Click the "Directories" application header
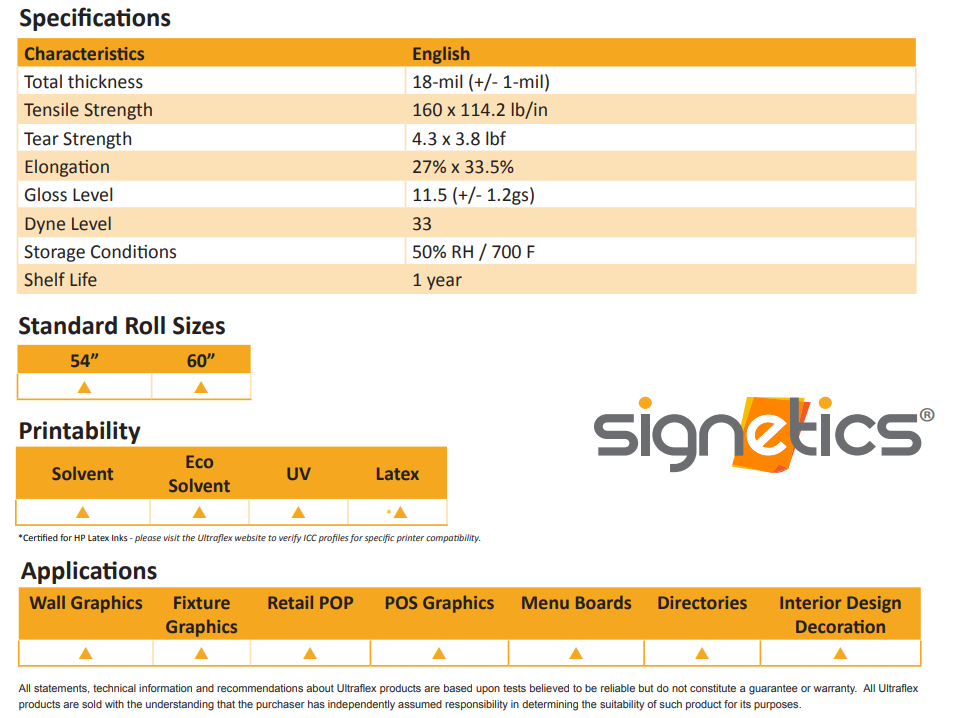The image size is (973, 718). click(x=702, y=603)
